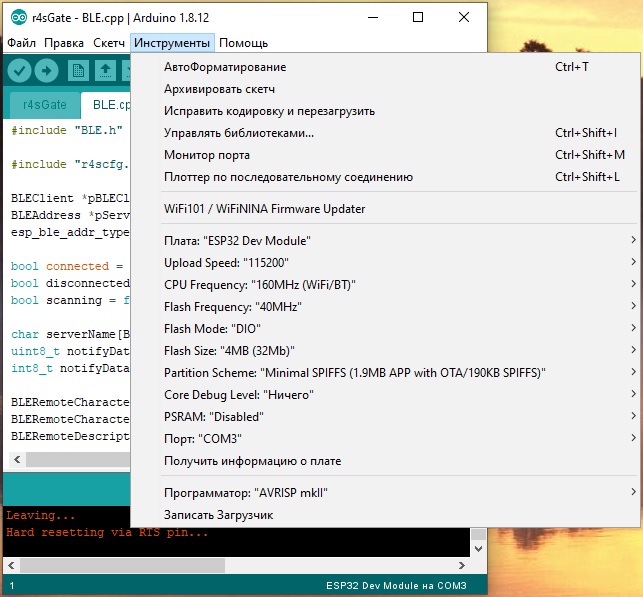Expand Flash Mode: "DIO" submenu
Image resolution: width=643 pixels, height=597 pixels.
pos(385,329)
